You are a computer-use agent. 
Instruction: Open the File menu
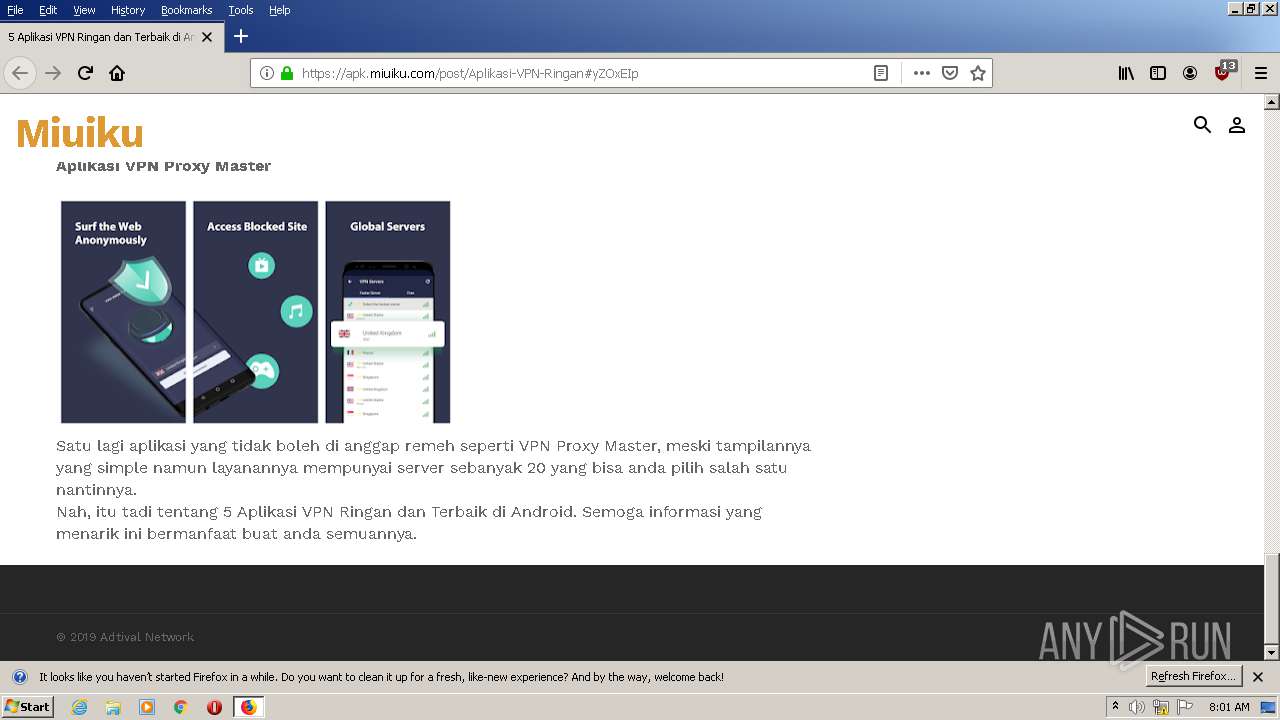click(15, 10)
